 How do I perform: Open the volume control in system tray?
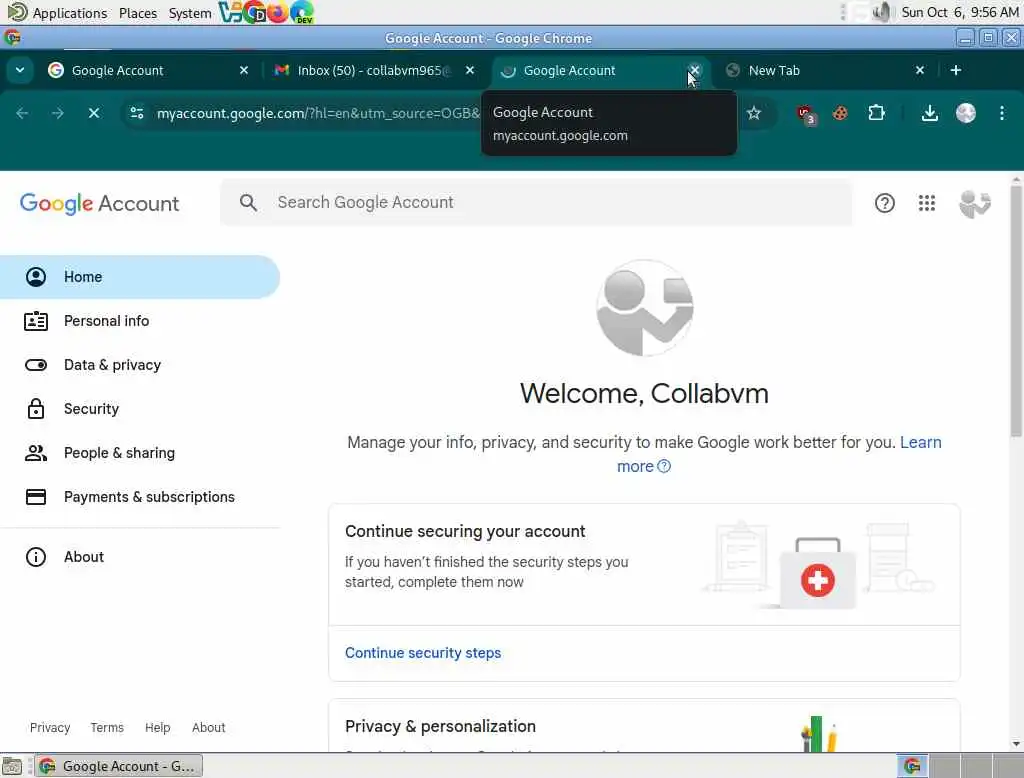pyautogui.click(x=881, y=12)
